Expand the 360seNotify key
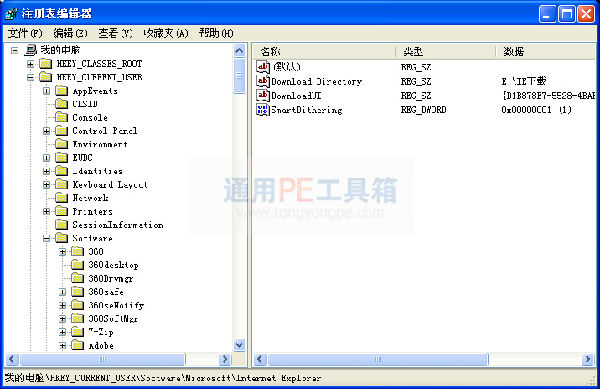 pyautogui.click(x=62, y=305)
